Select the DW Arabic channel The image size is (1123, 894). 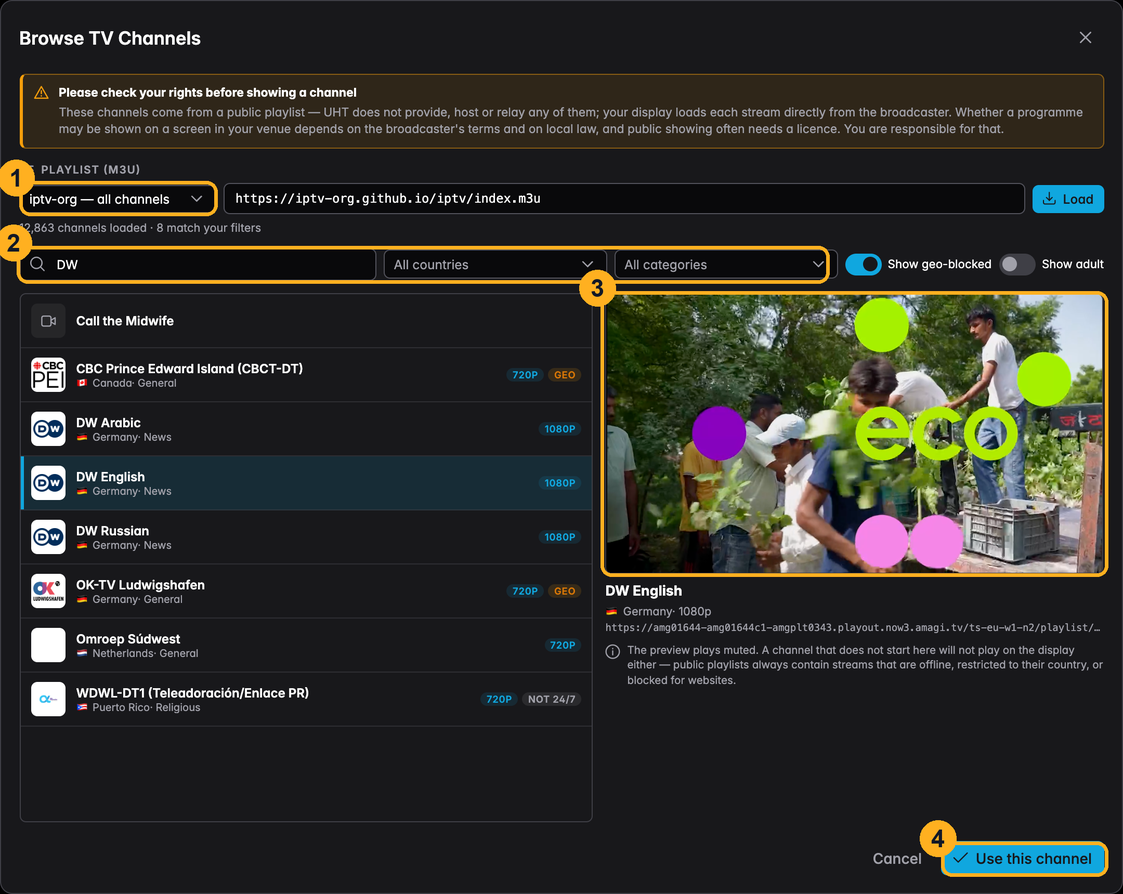pyautogui.click(x=307, y=429)
